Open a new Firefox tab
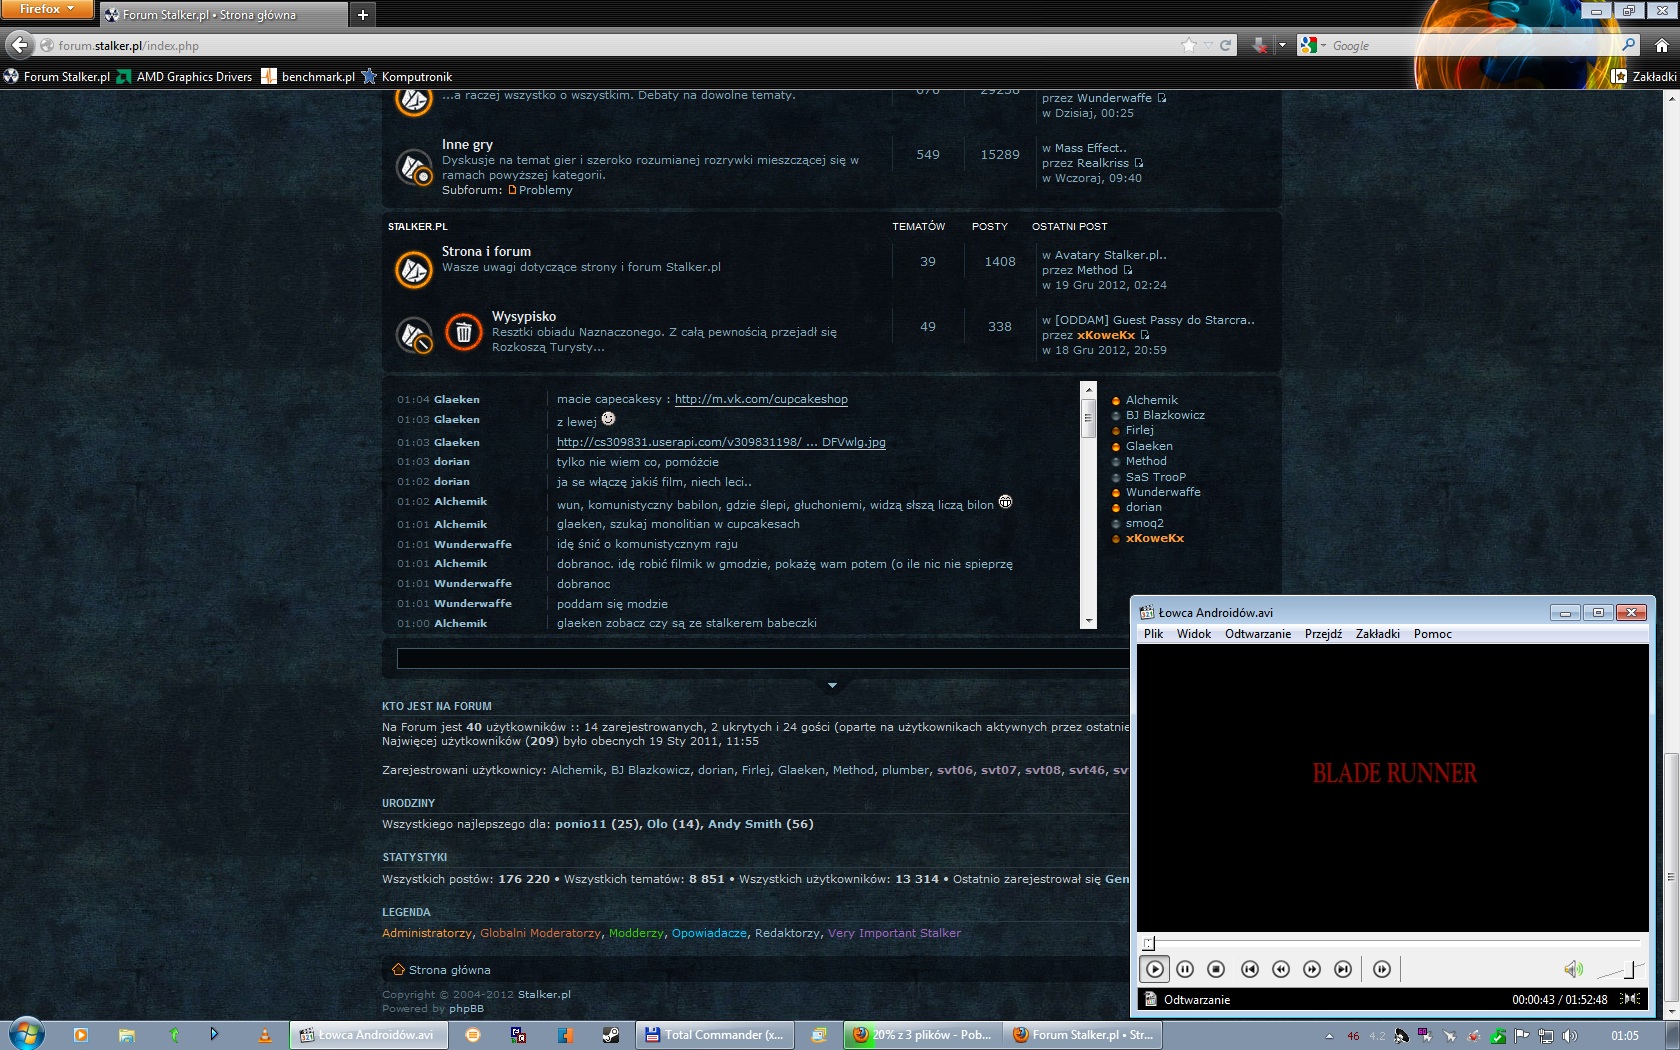 [363, 15]
